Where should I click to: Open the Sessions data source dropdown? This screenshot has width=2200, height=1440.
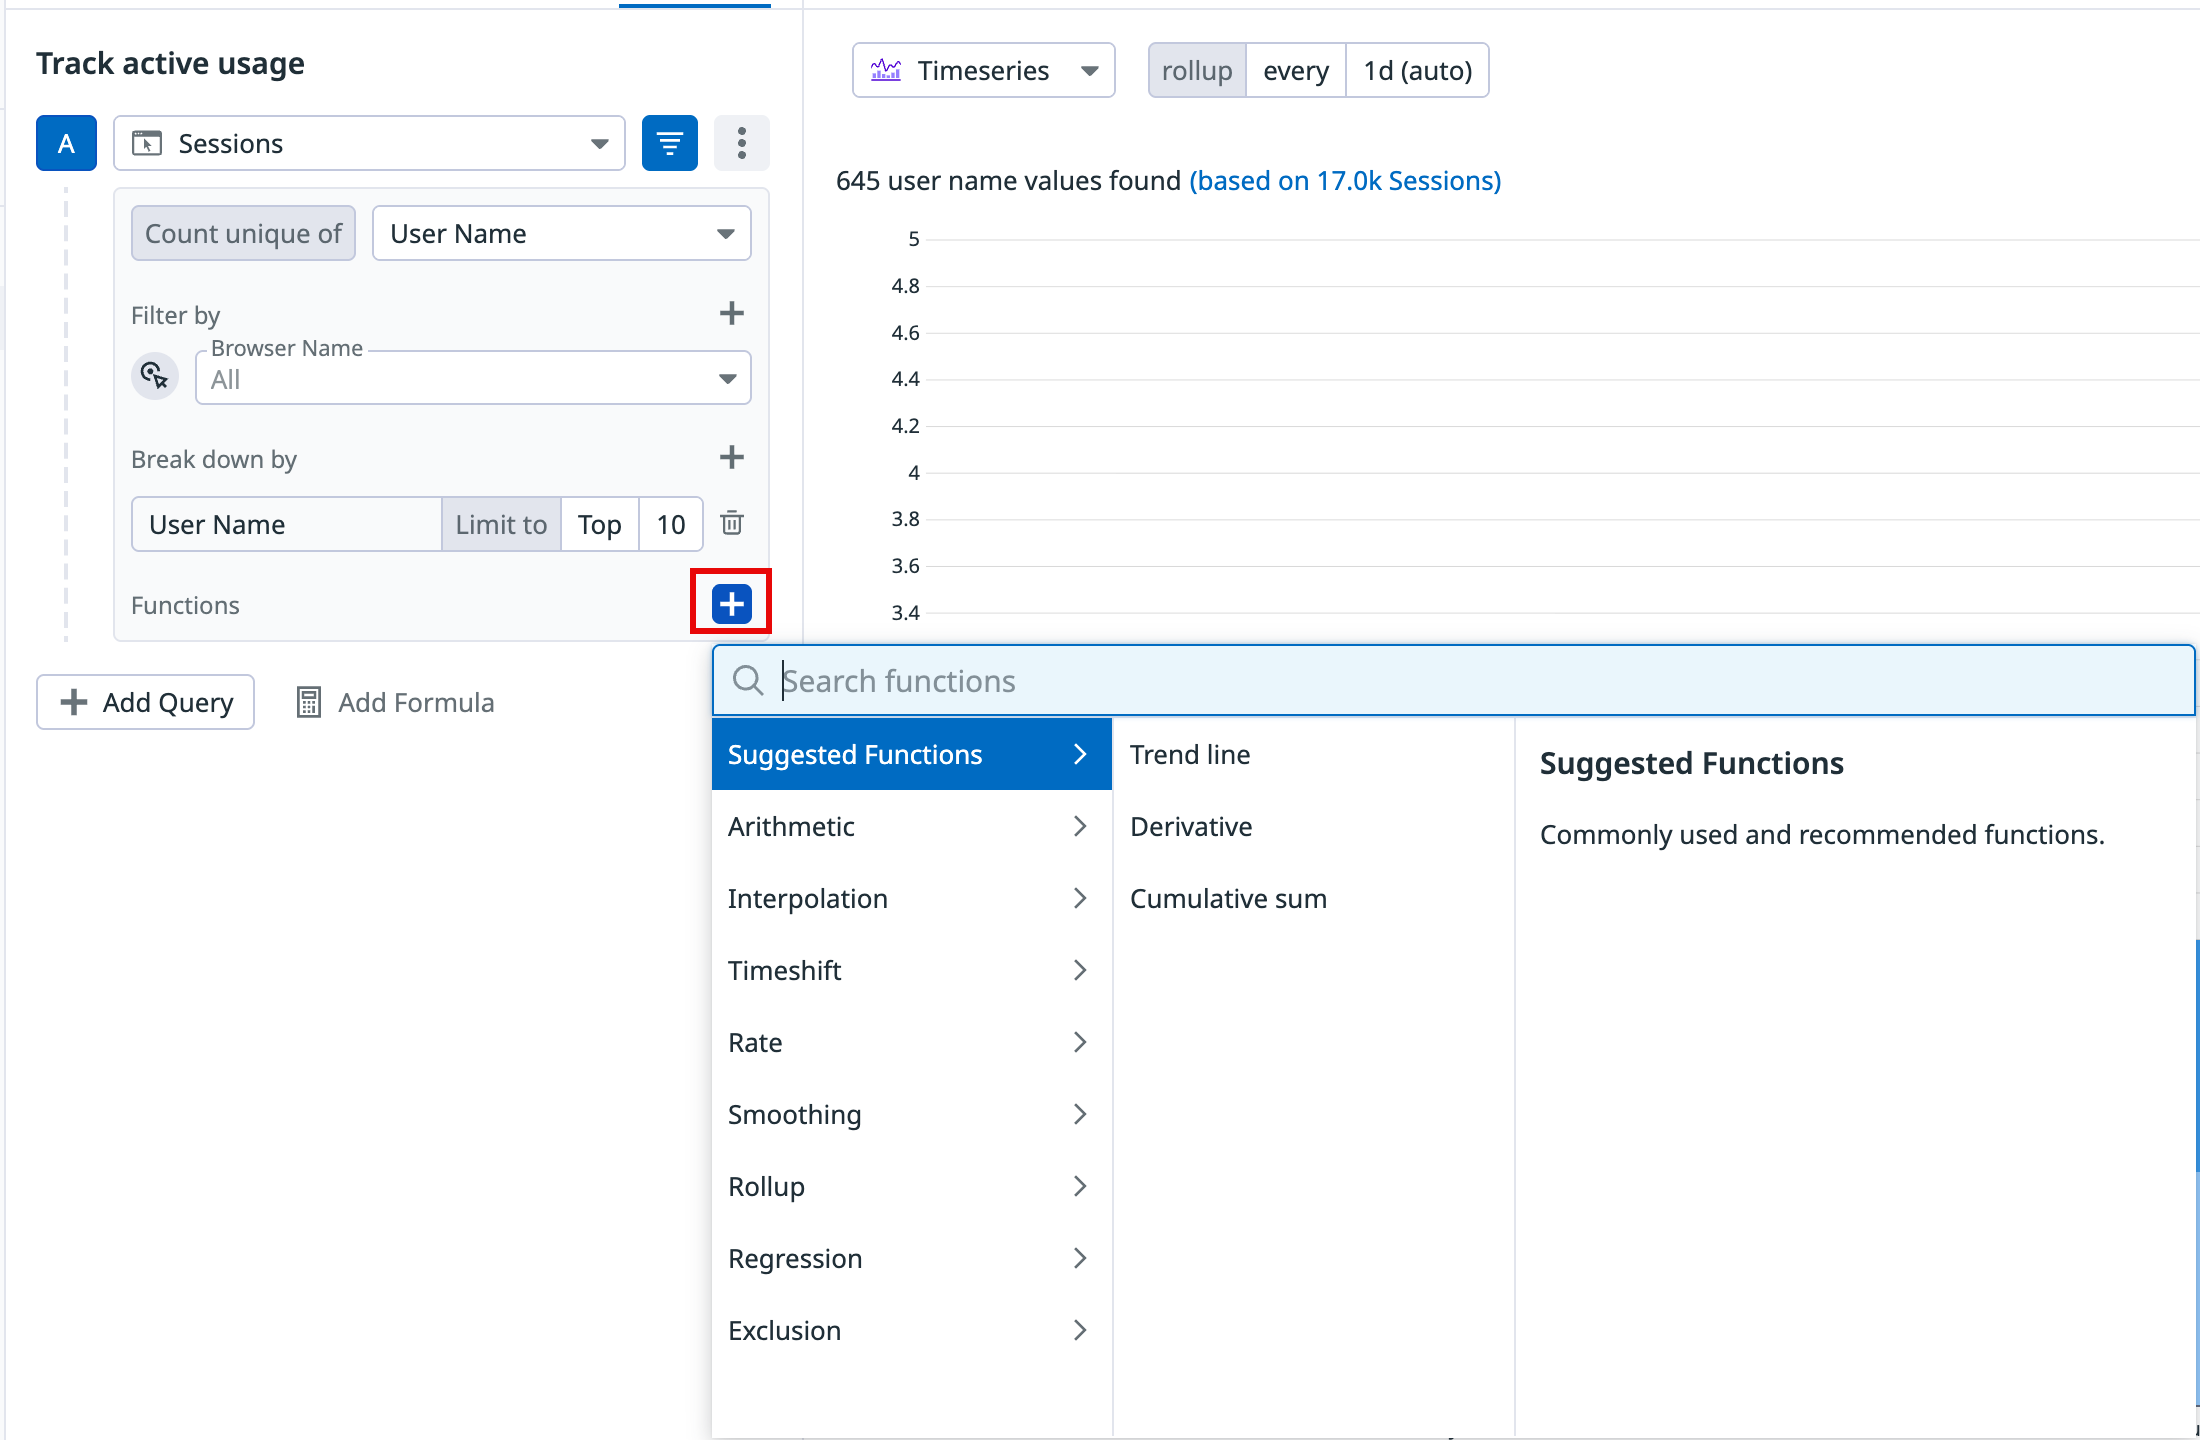(x=369, y=143)
